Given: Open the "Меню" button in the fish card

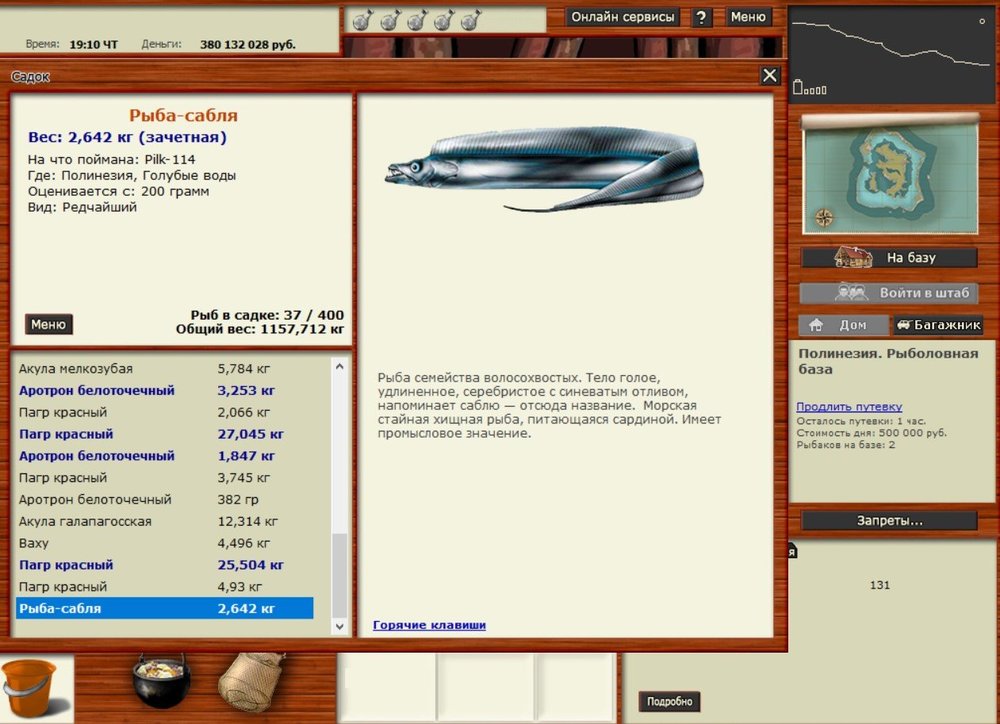Looking at the screenshot, I should tap(48, 324).
